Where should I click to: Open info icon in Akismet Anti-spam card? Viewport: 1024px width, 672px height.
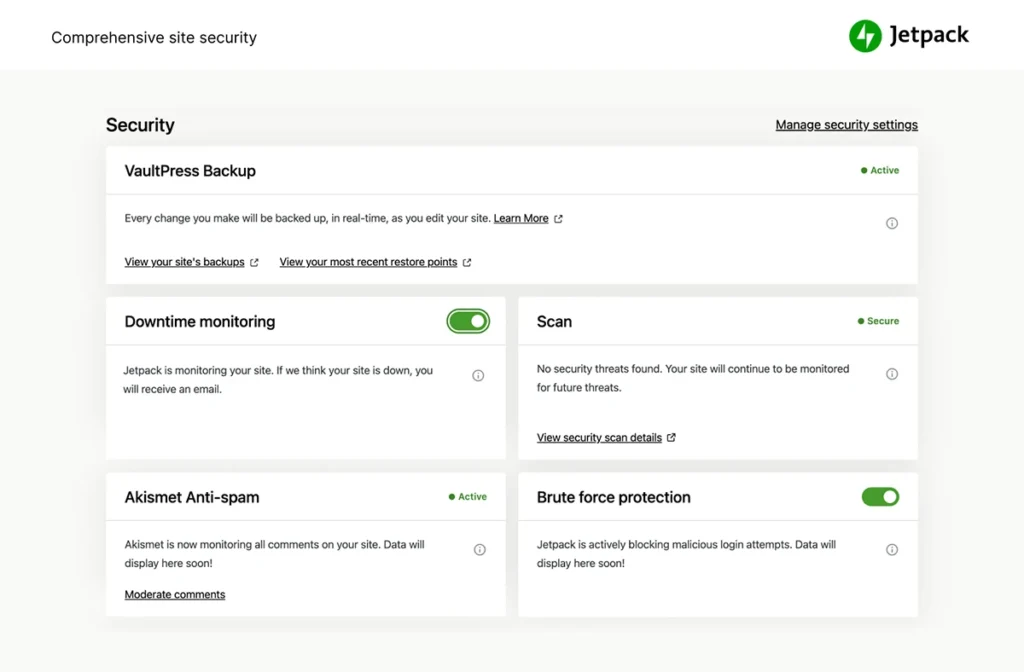479,550
